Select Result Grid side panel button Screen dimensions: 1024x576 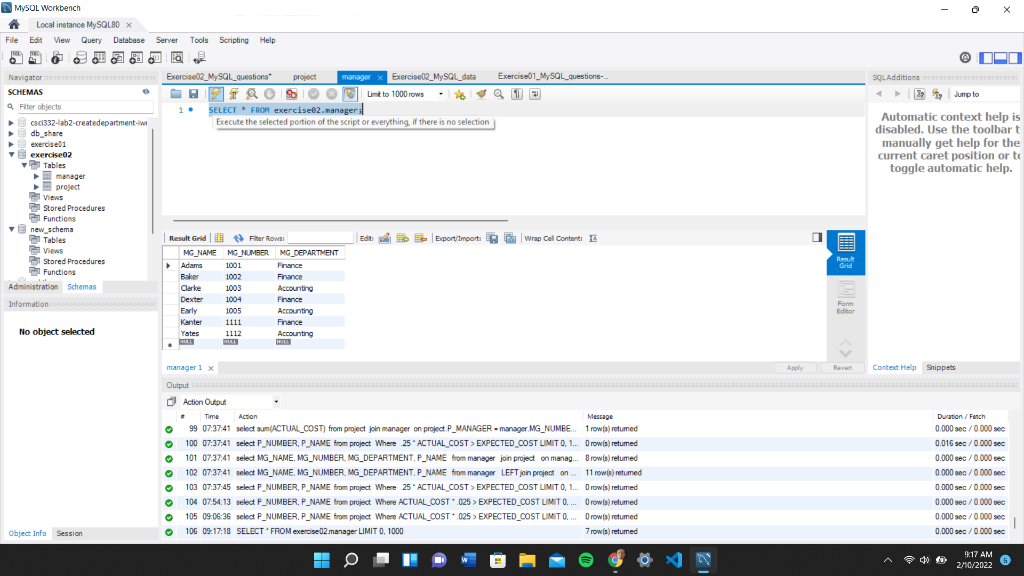[x=846, y=251]
